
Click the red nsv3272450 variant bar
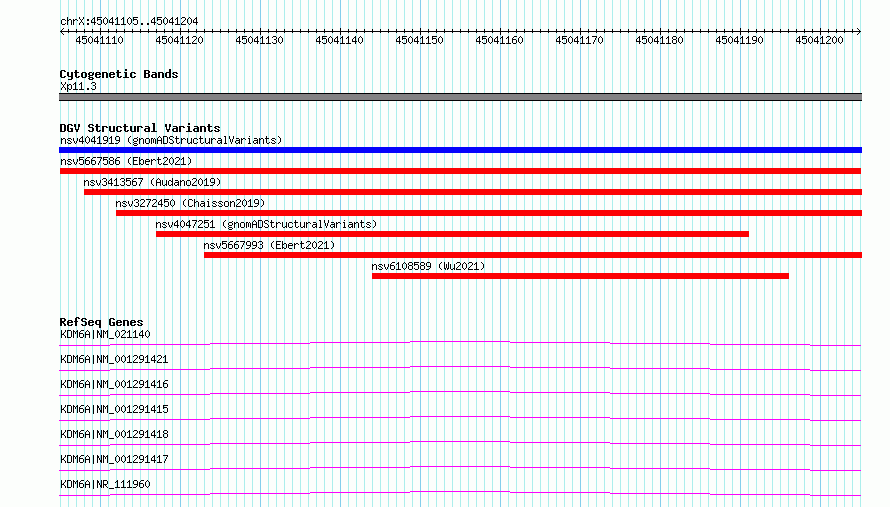tap(489, 213)
